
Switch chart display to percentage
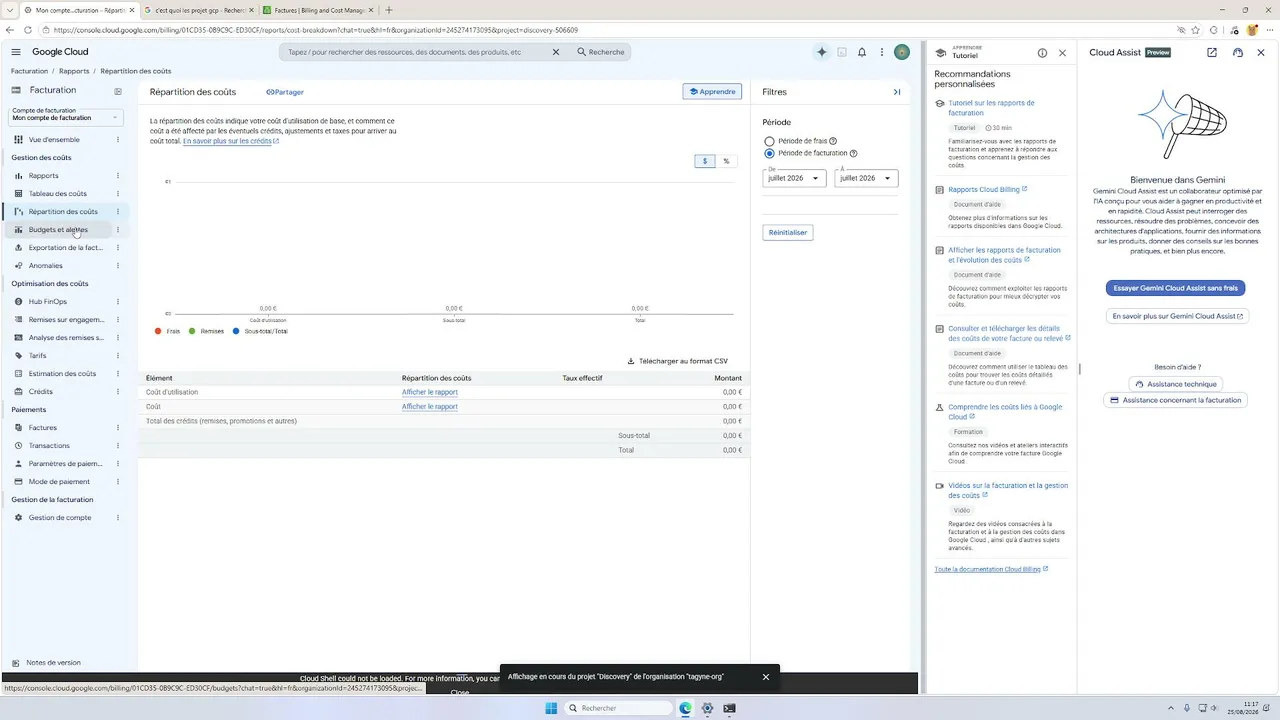click(x=726, y=161)
